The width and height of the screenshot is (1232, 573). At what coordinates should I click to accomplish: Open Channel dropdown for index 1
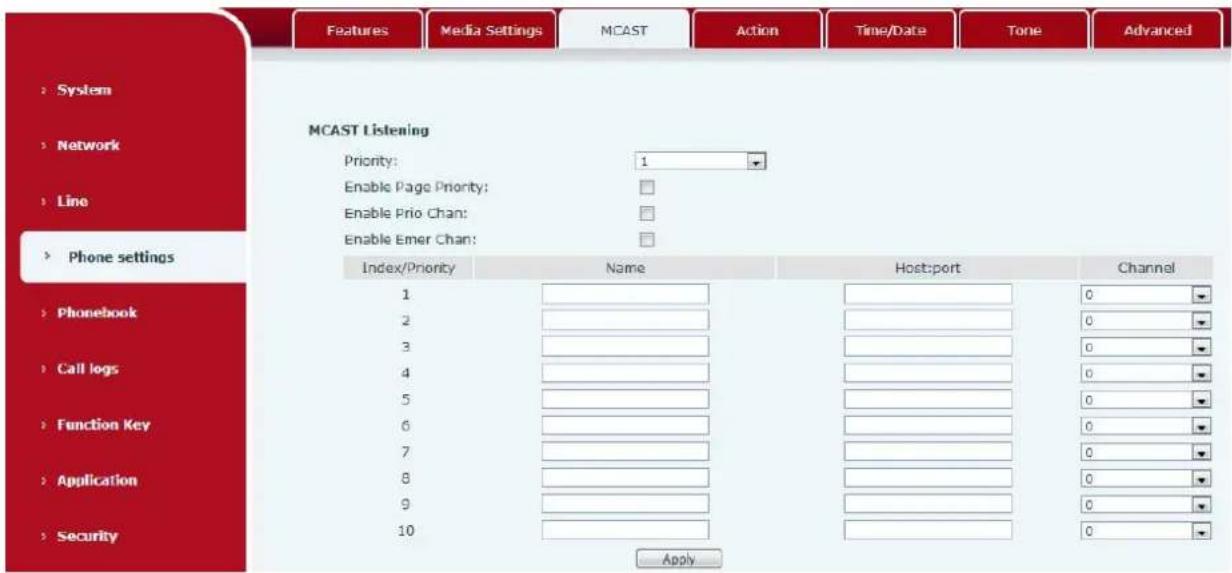[x=1146, y=295]
